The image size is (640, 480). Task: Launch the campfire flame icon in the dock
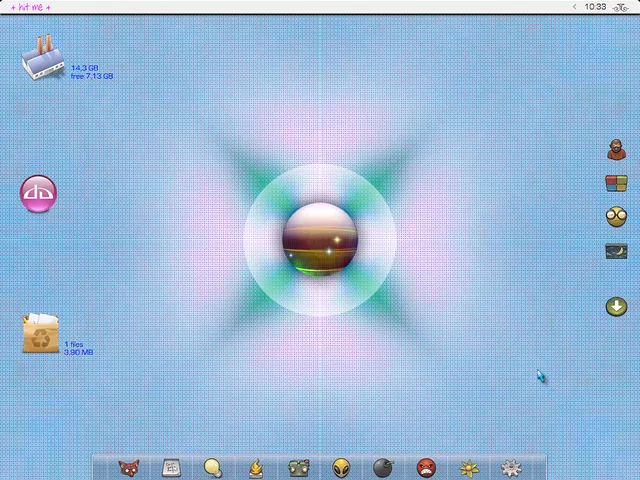tap(256, 467)
